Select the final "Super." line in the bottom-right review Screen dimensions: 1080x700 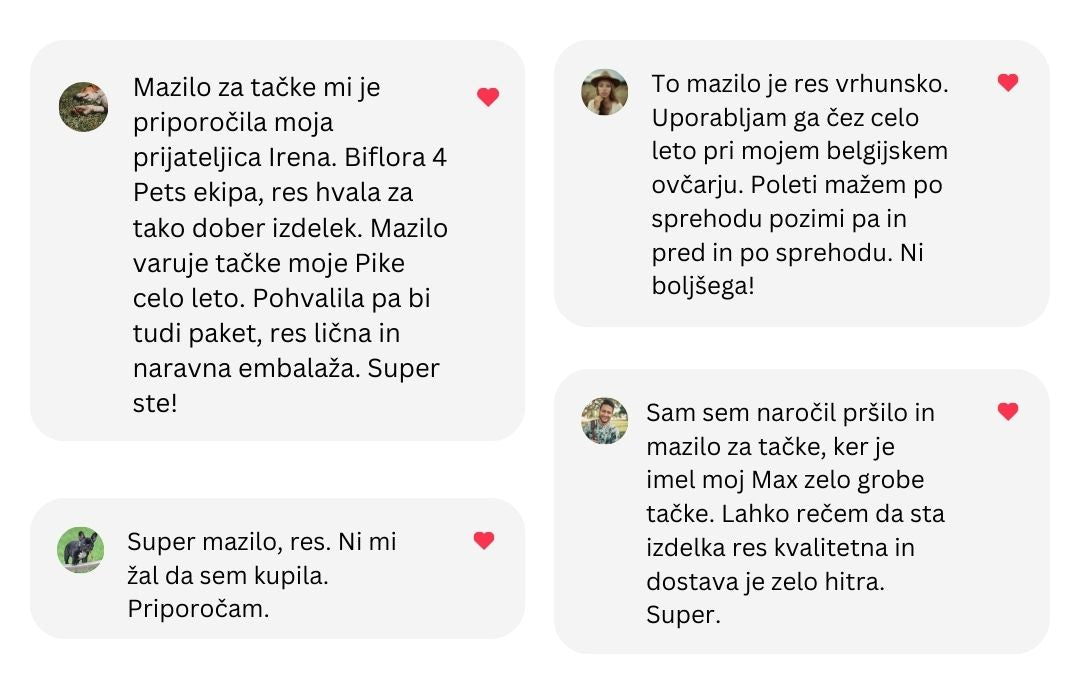pos(683,615)
